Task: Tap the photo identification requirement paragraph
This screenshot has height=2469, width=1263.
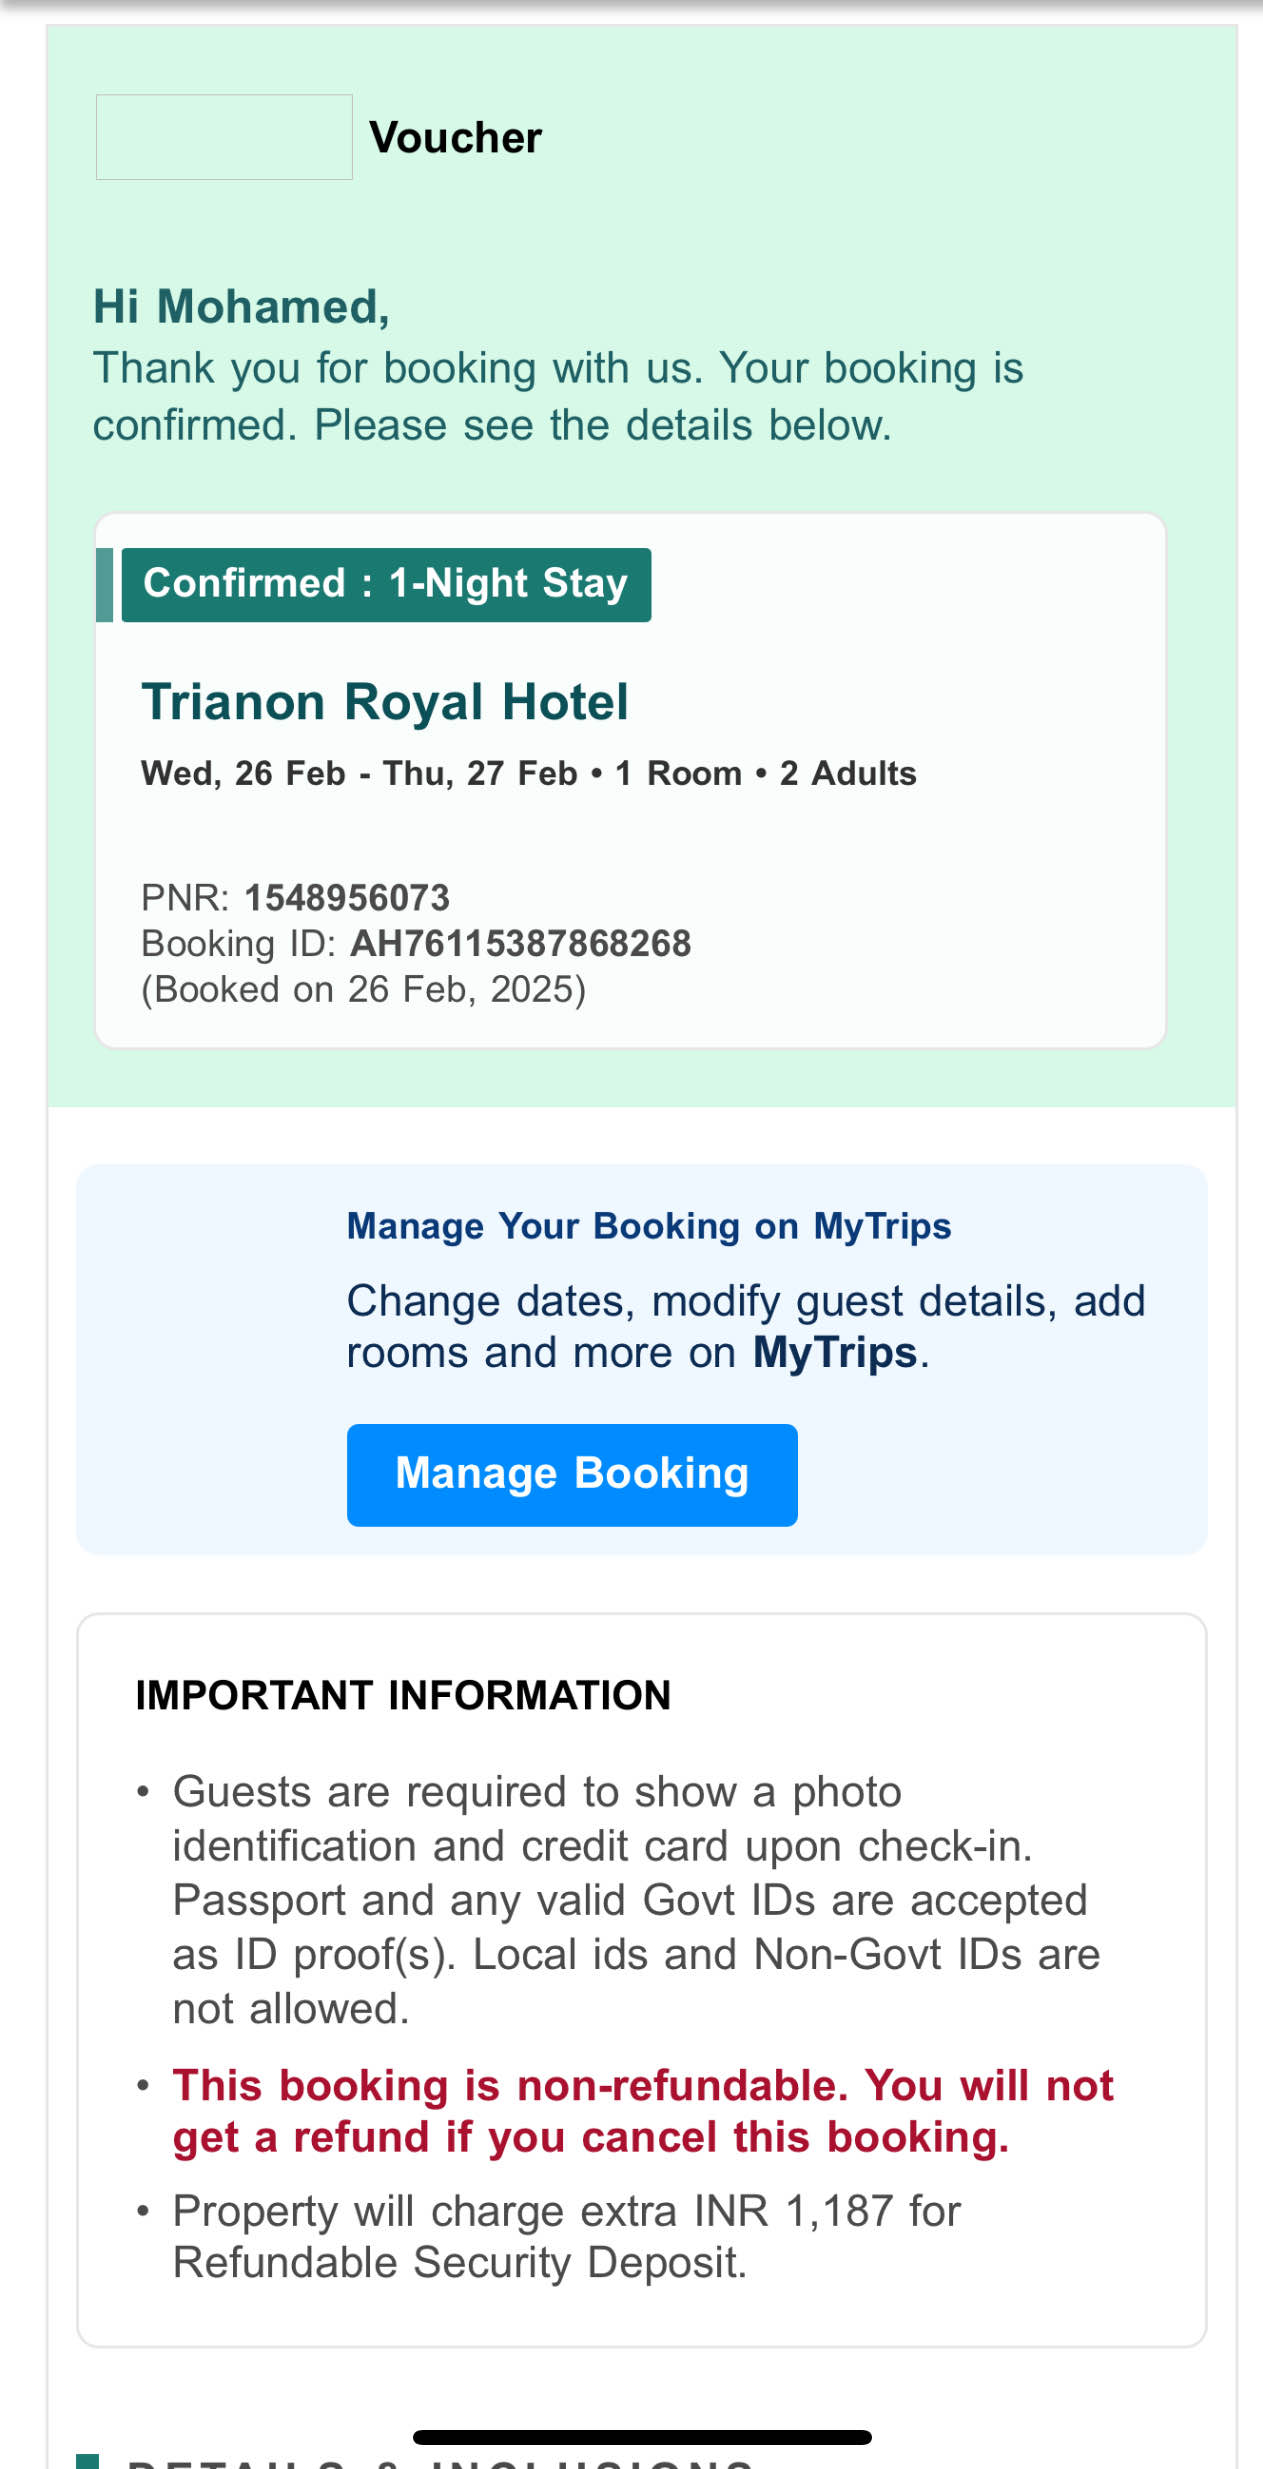Action: (636, 1900)
